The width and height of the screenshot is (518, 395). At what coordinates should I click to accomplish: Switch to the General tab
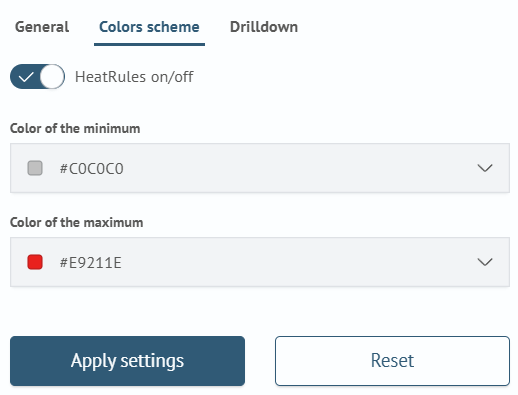coord(42,27)
